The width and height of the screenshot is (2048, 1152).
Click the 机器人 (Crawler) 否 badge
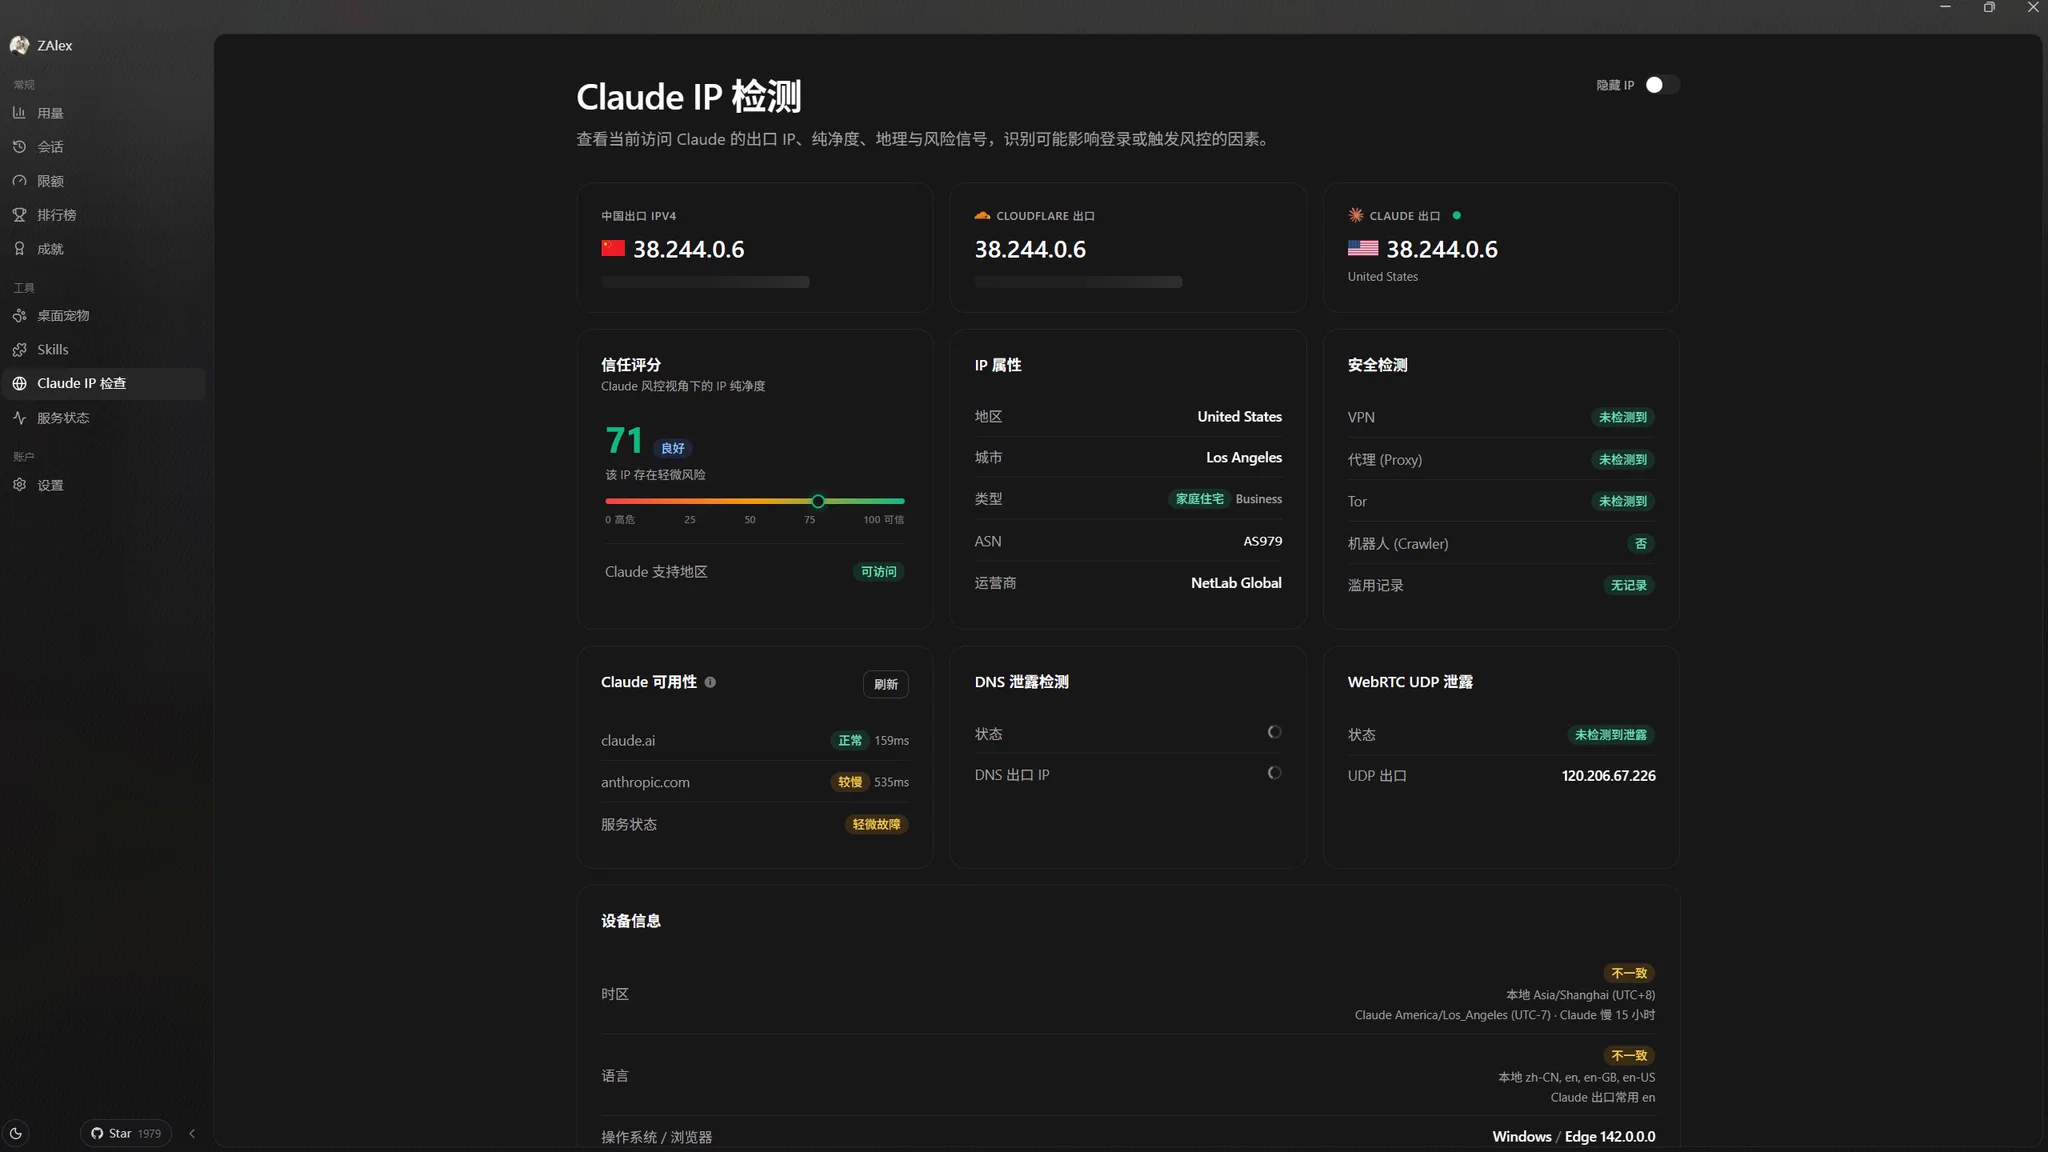click(1640, 543)
